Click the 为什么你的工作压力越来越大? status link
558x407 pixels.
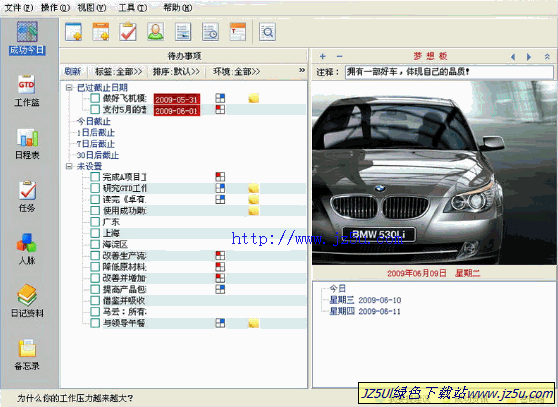coord(75,398)
